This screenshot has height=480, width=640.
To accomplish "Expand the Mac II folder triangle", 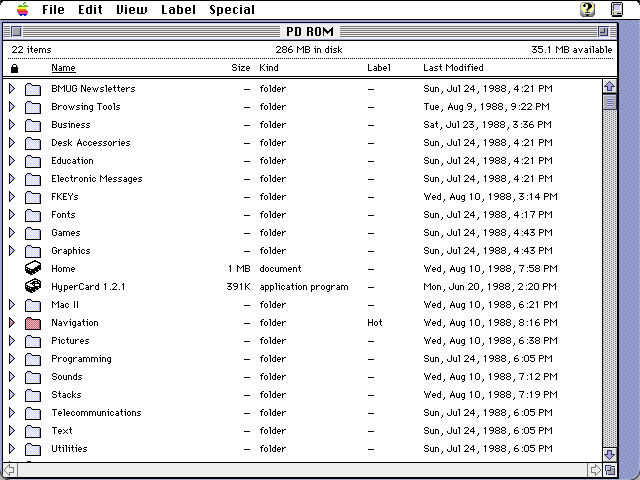I will [x=12, y=304].
